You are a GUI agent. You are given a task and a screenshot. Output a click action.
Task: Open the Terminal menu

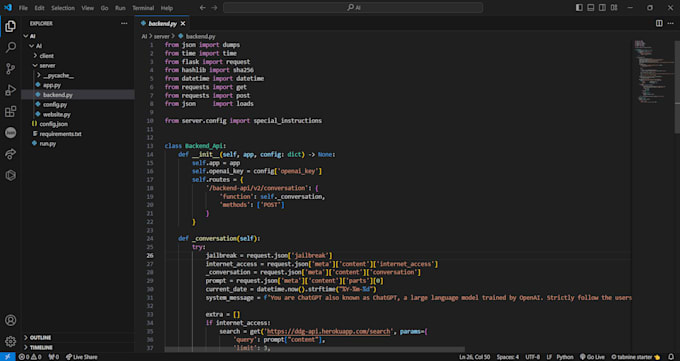point(143,8)
